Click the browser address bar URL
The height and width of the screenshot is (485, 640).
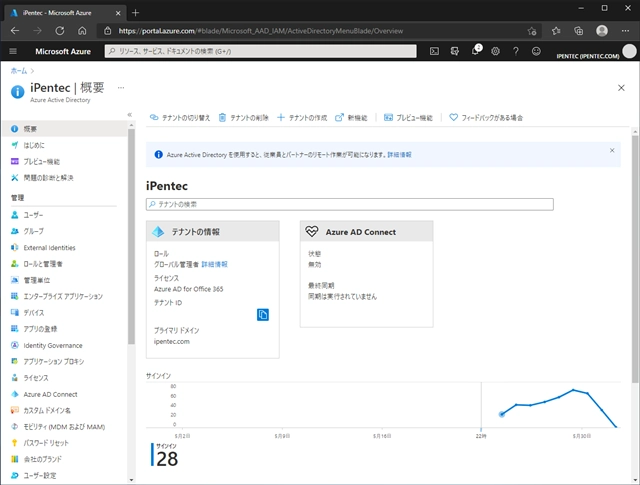(260, 31)
